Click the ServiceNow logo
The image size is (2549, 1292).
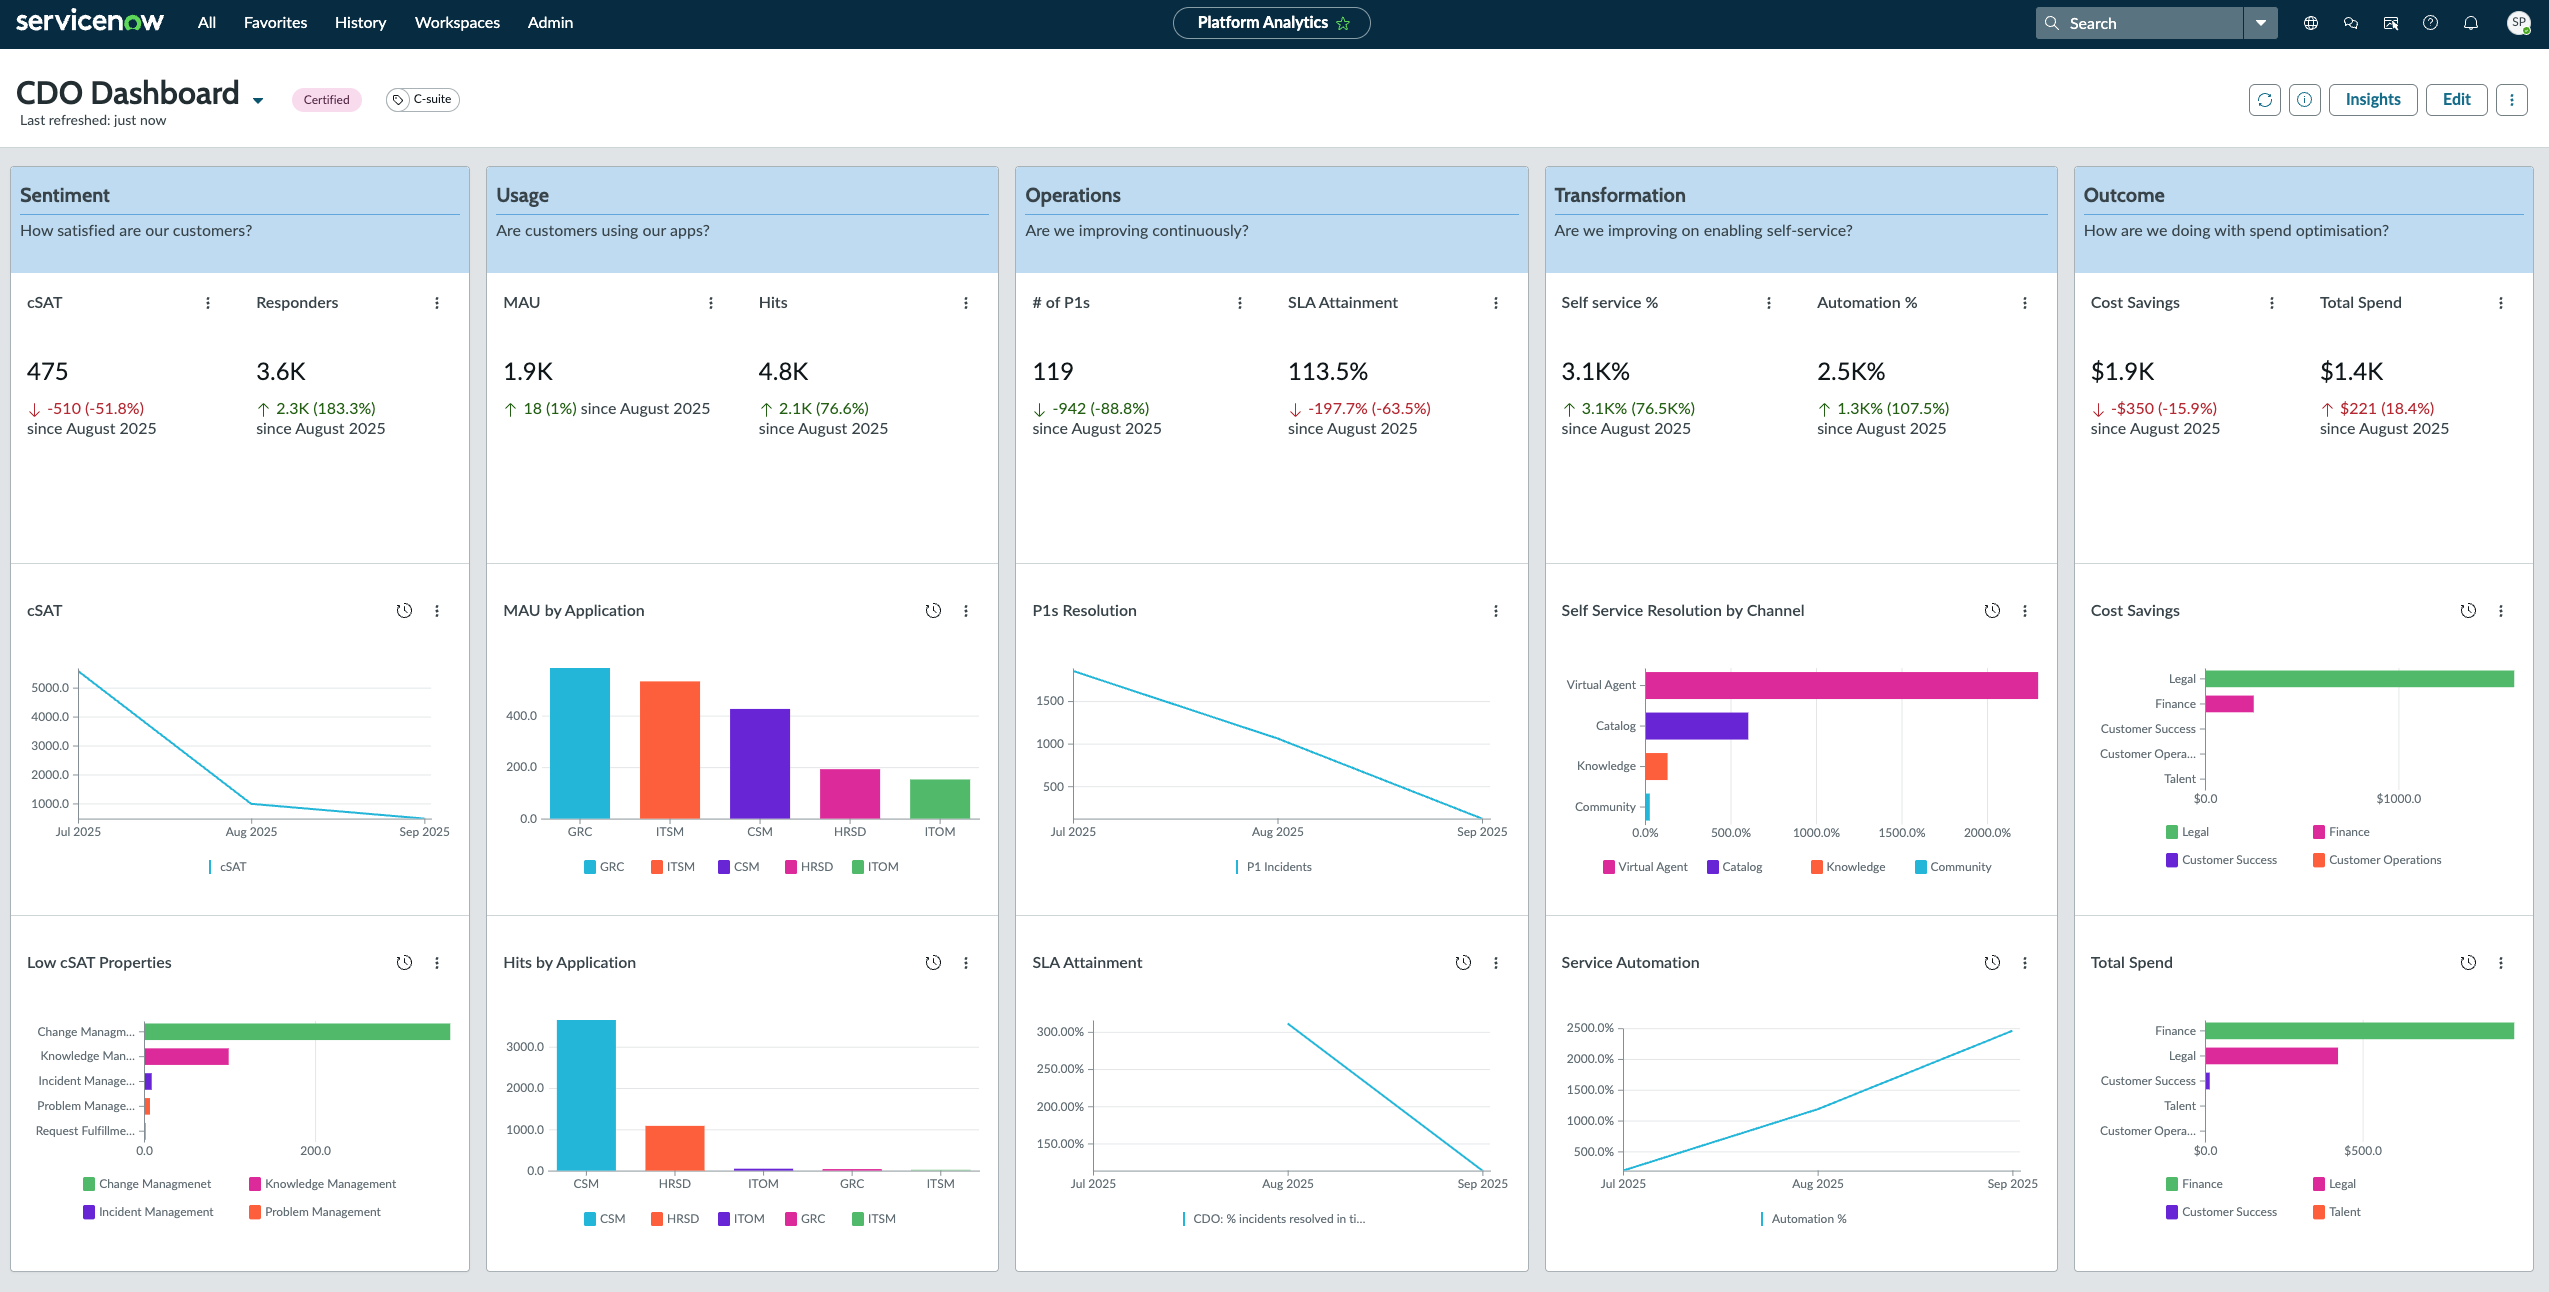90,22
